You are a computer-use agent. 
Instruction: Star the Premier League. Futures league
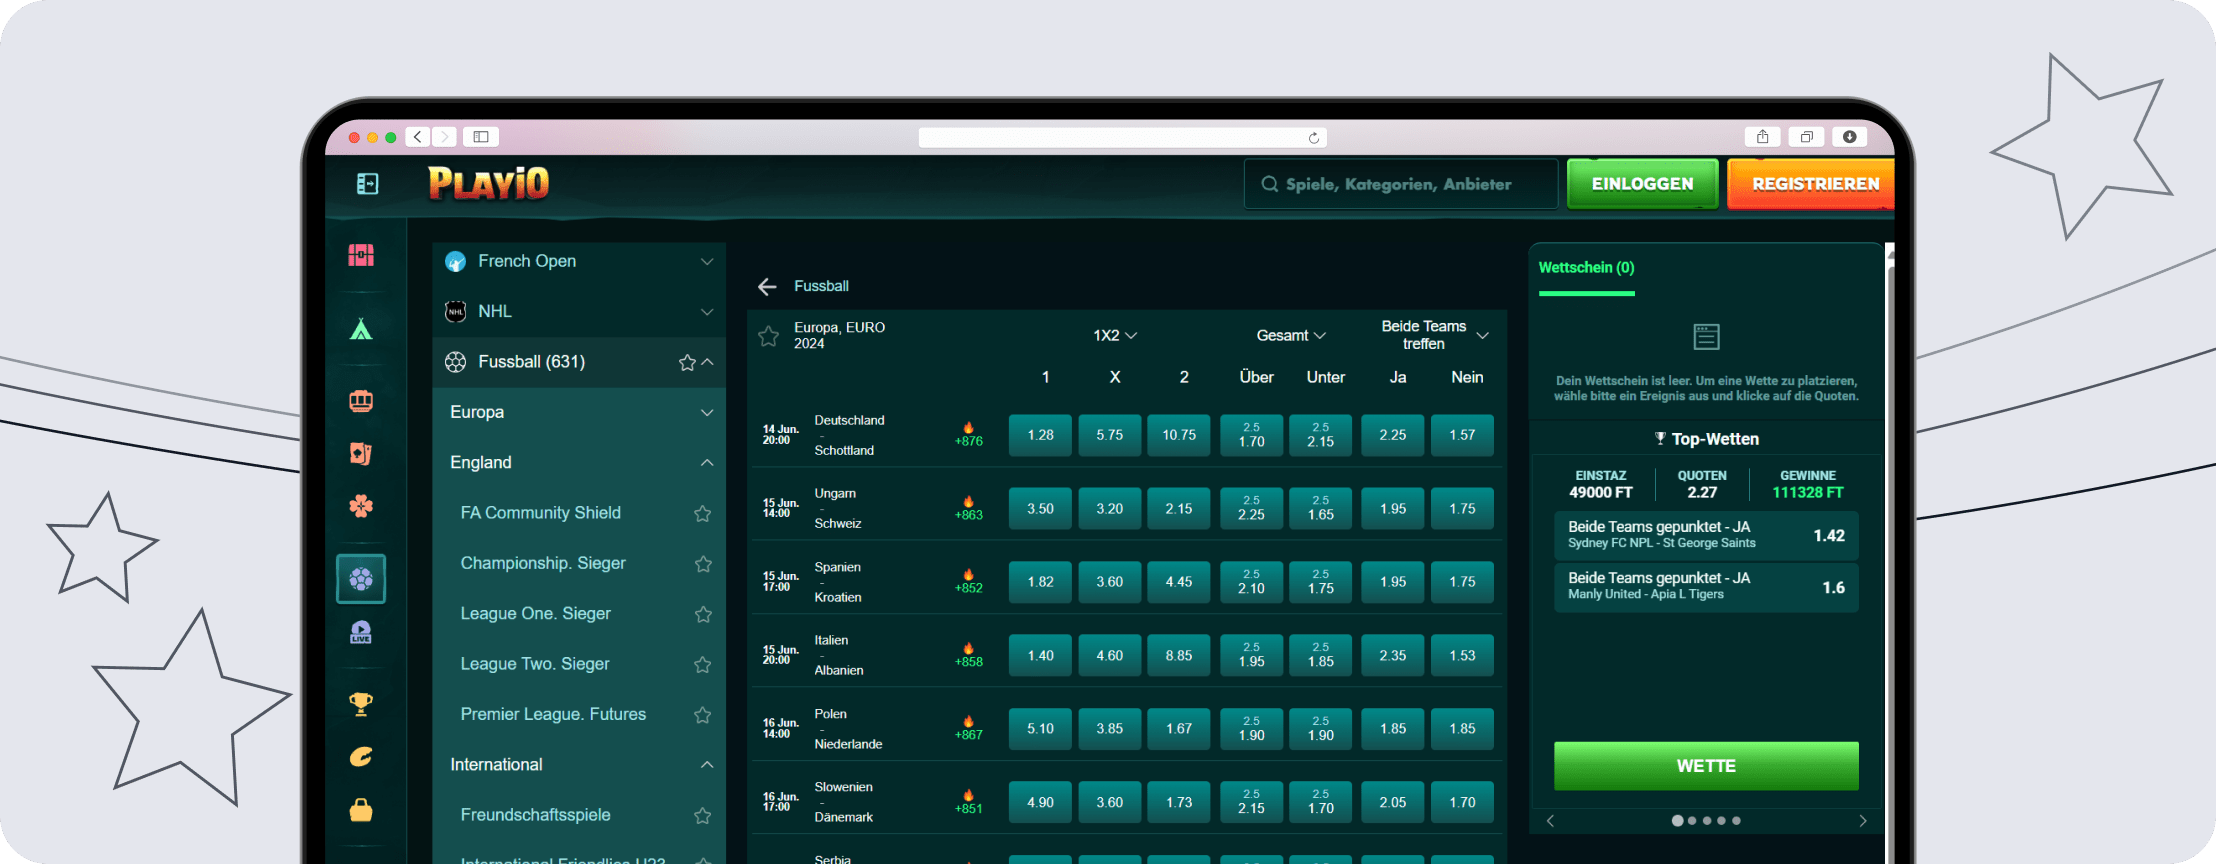[x=703, y=715]
